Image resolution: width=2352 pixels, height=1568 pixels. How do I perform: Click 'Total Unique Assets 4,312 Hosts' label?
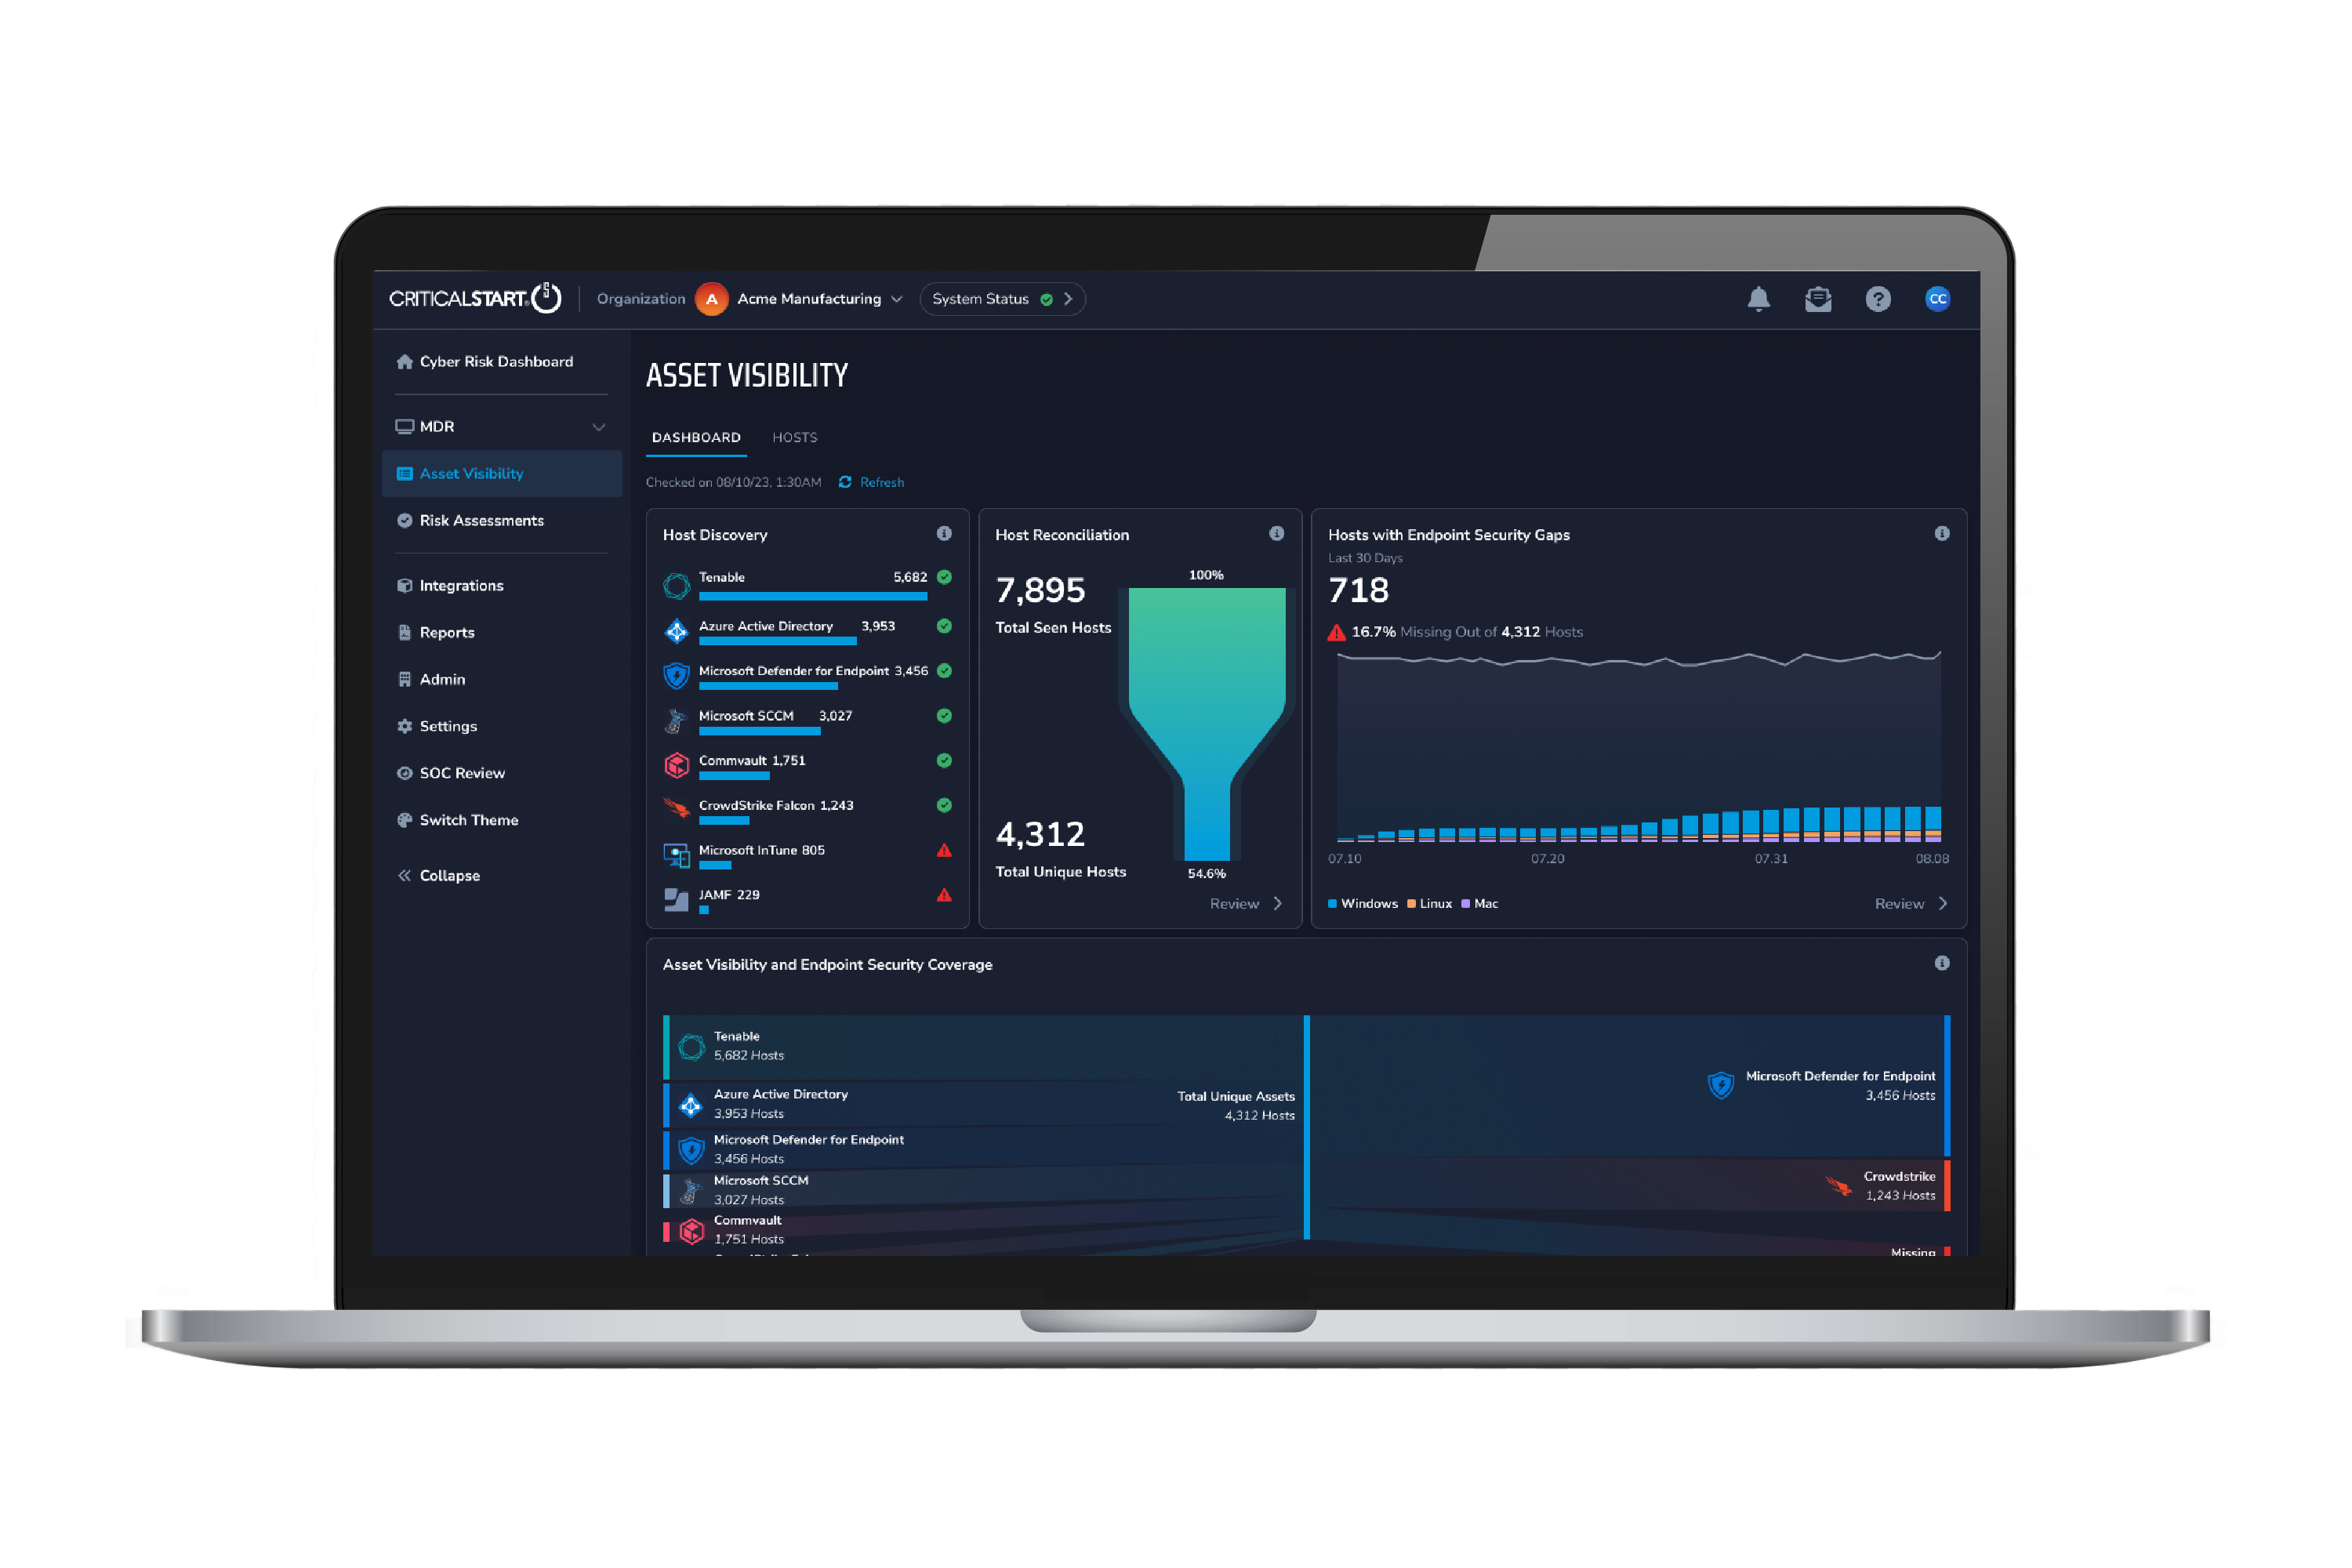[1236, 1106]
